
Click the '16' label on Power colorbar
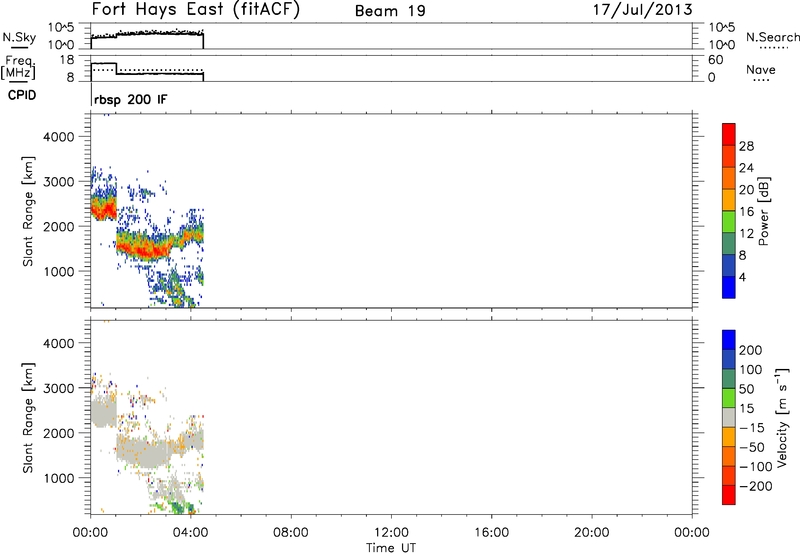point(746,212)
